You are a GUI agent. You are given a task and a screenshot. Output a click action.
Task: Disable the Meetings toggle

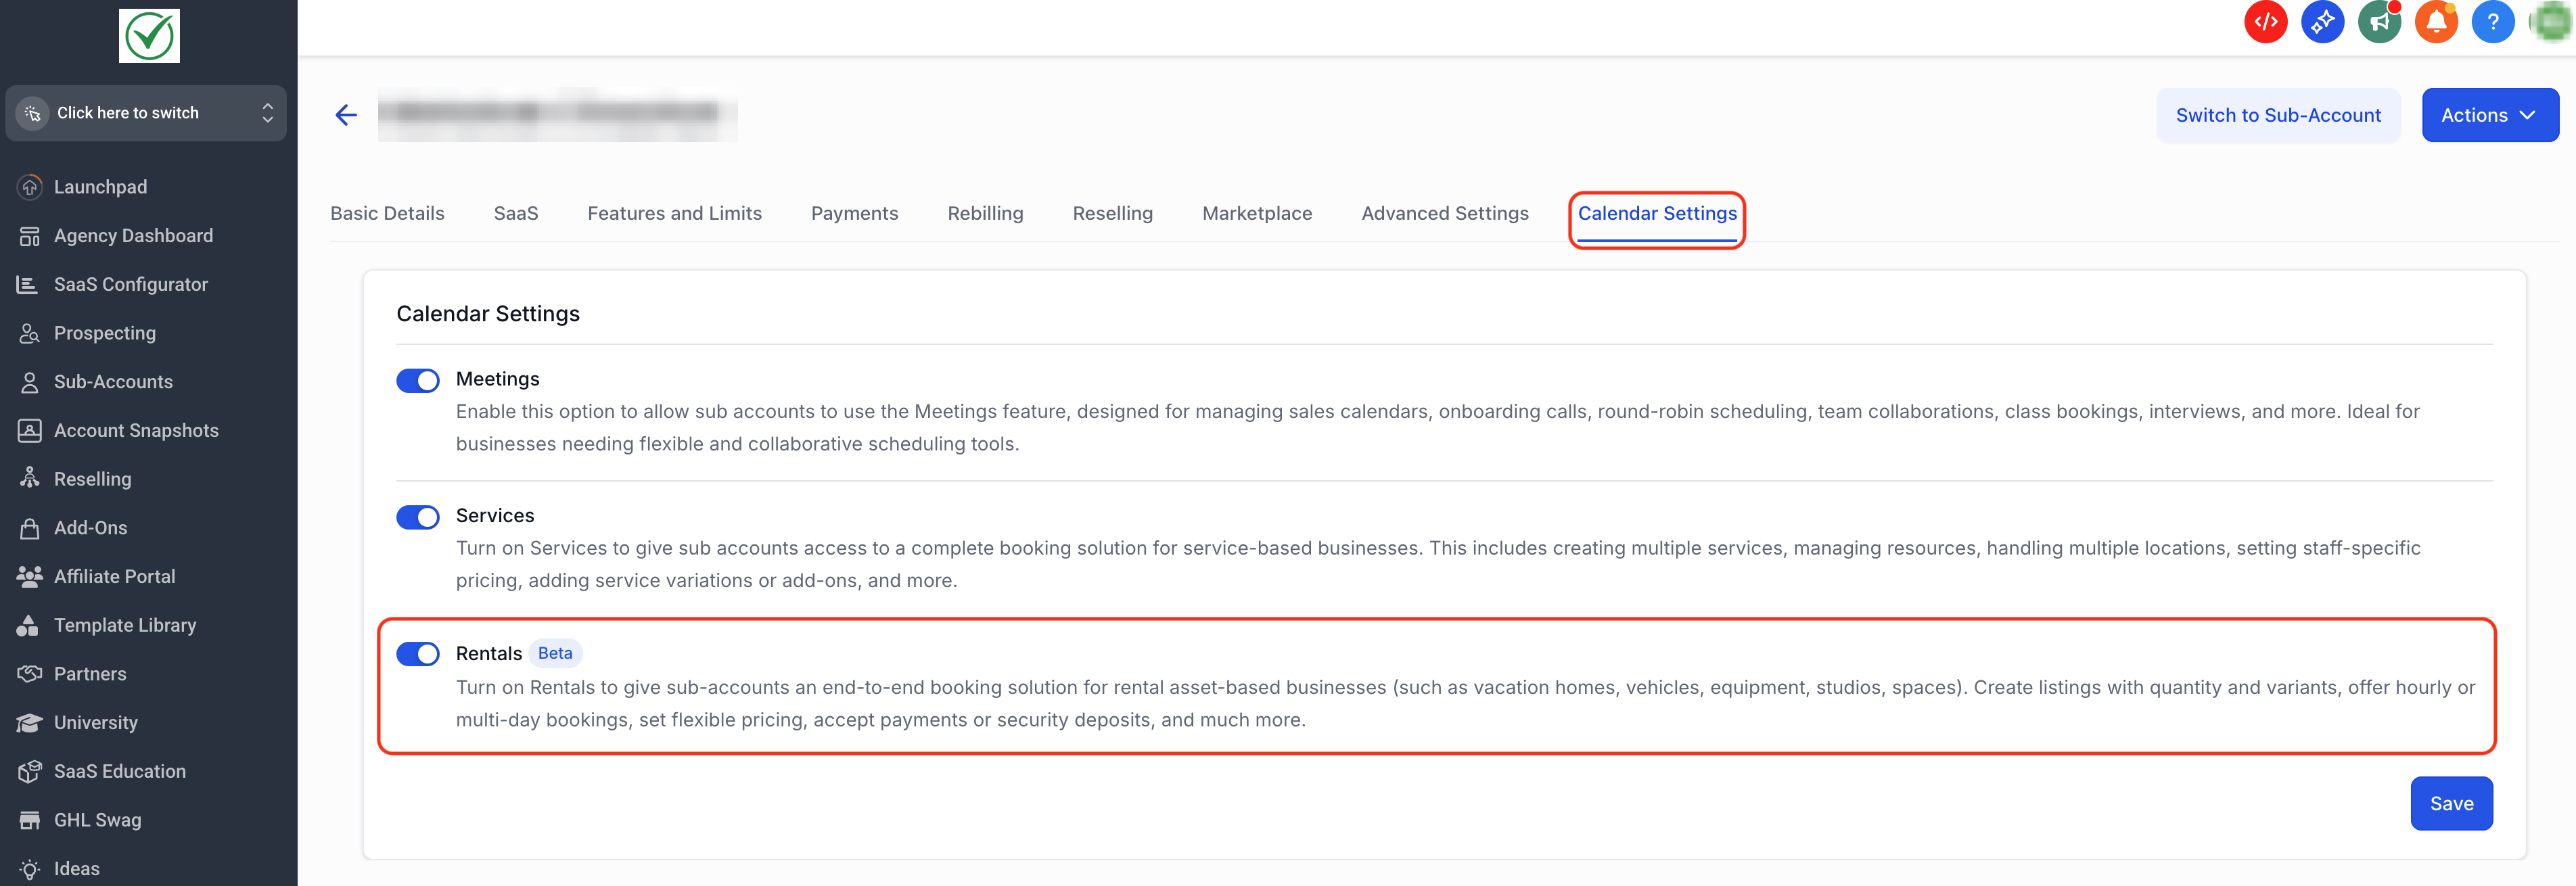click(418, 381)
